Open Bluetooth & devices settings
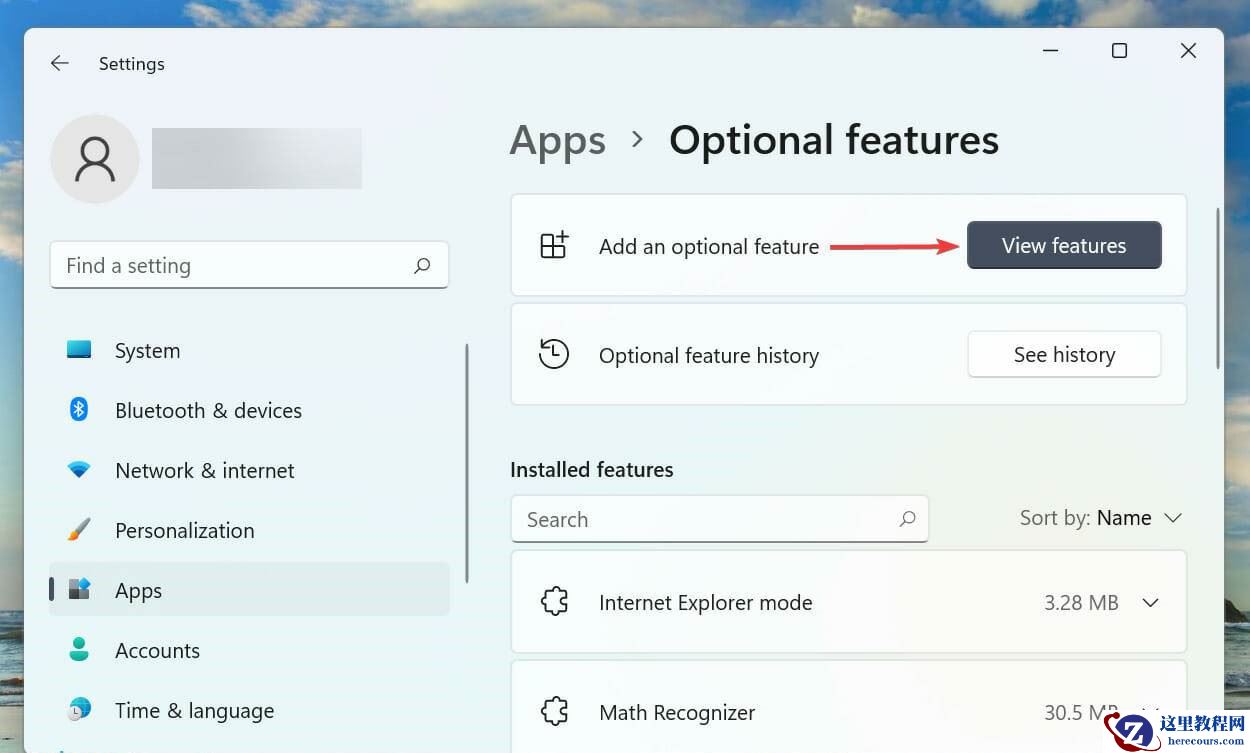 pyautogui.click(x=208, y=410)
